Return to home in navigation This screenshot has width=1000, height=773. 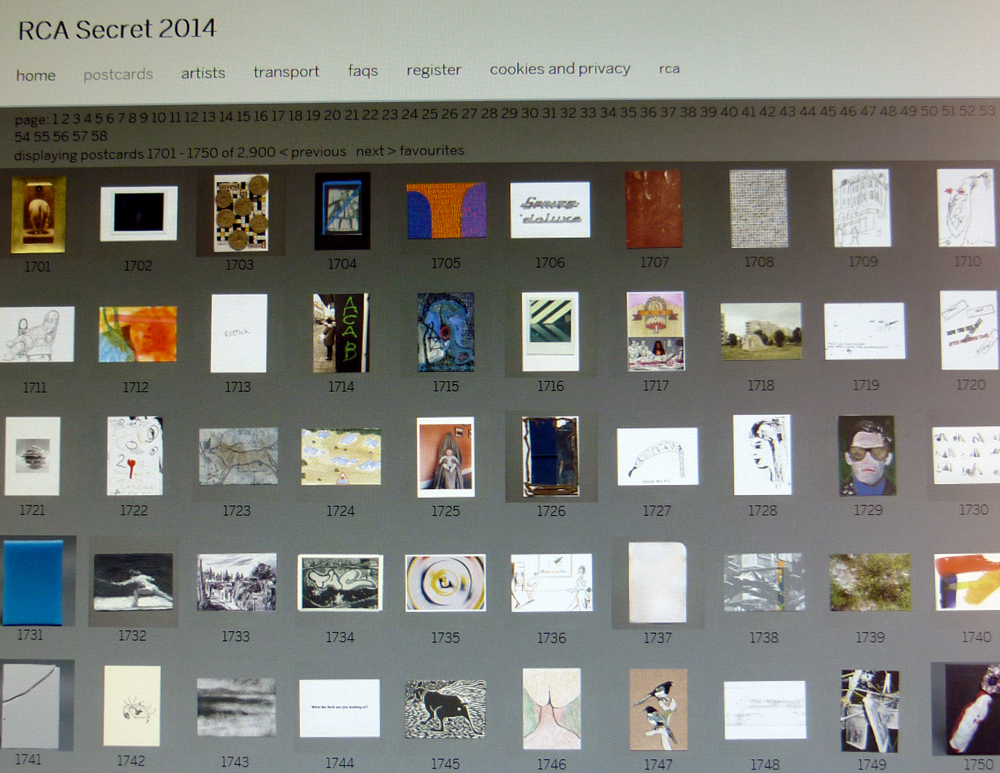click(x=36, y=75)
